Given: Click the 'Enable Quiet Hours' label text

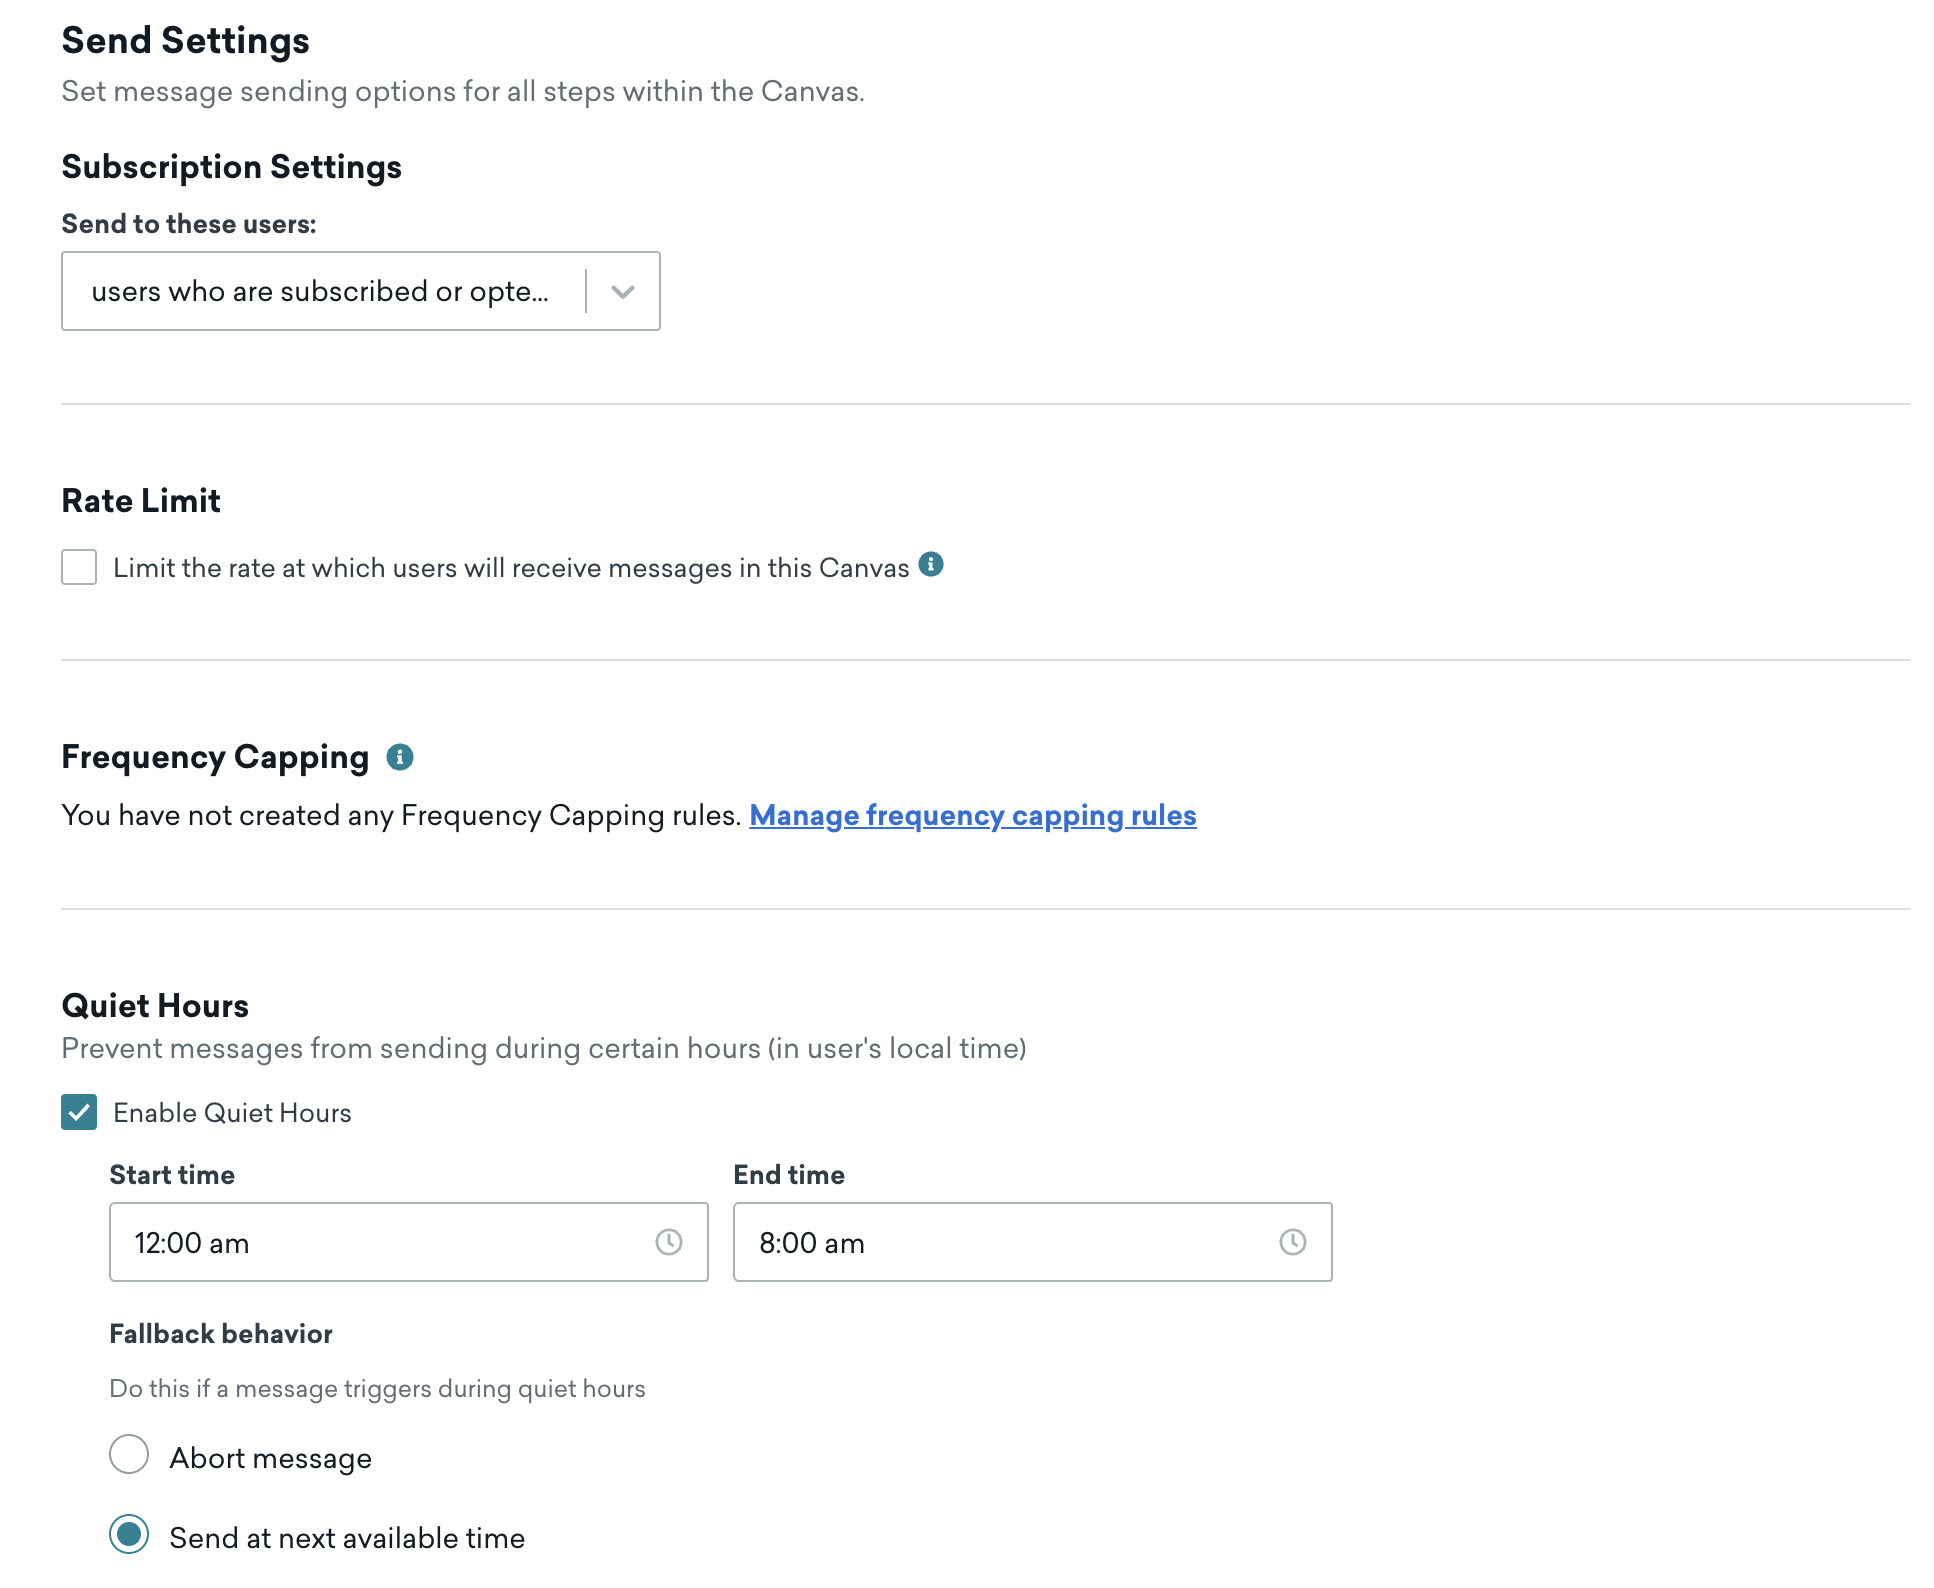Looking at the screenshot, I should 232,1113.
